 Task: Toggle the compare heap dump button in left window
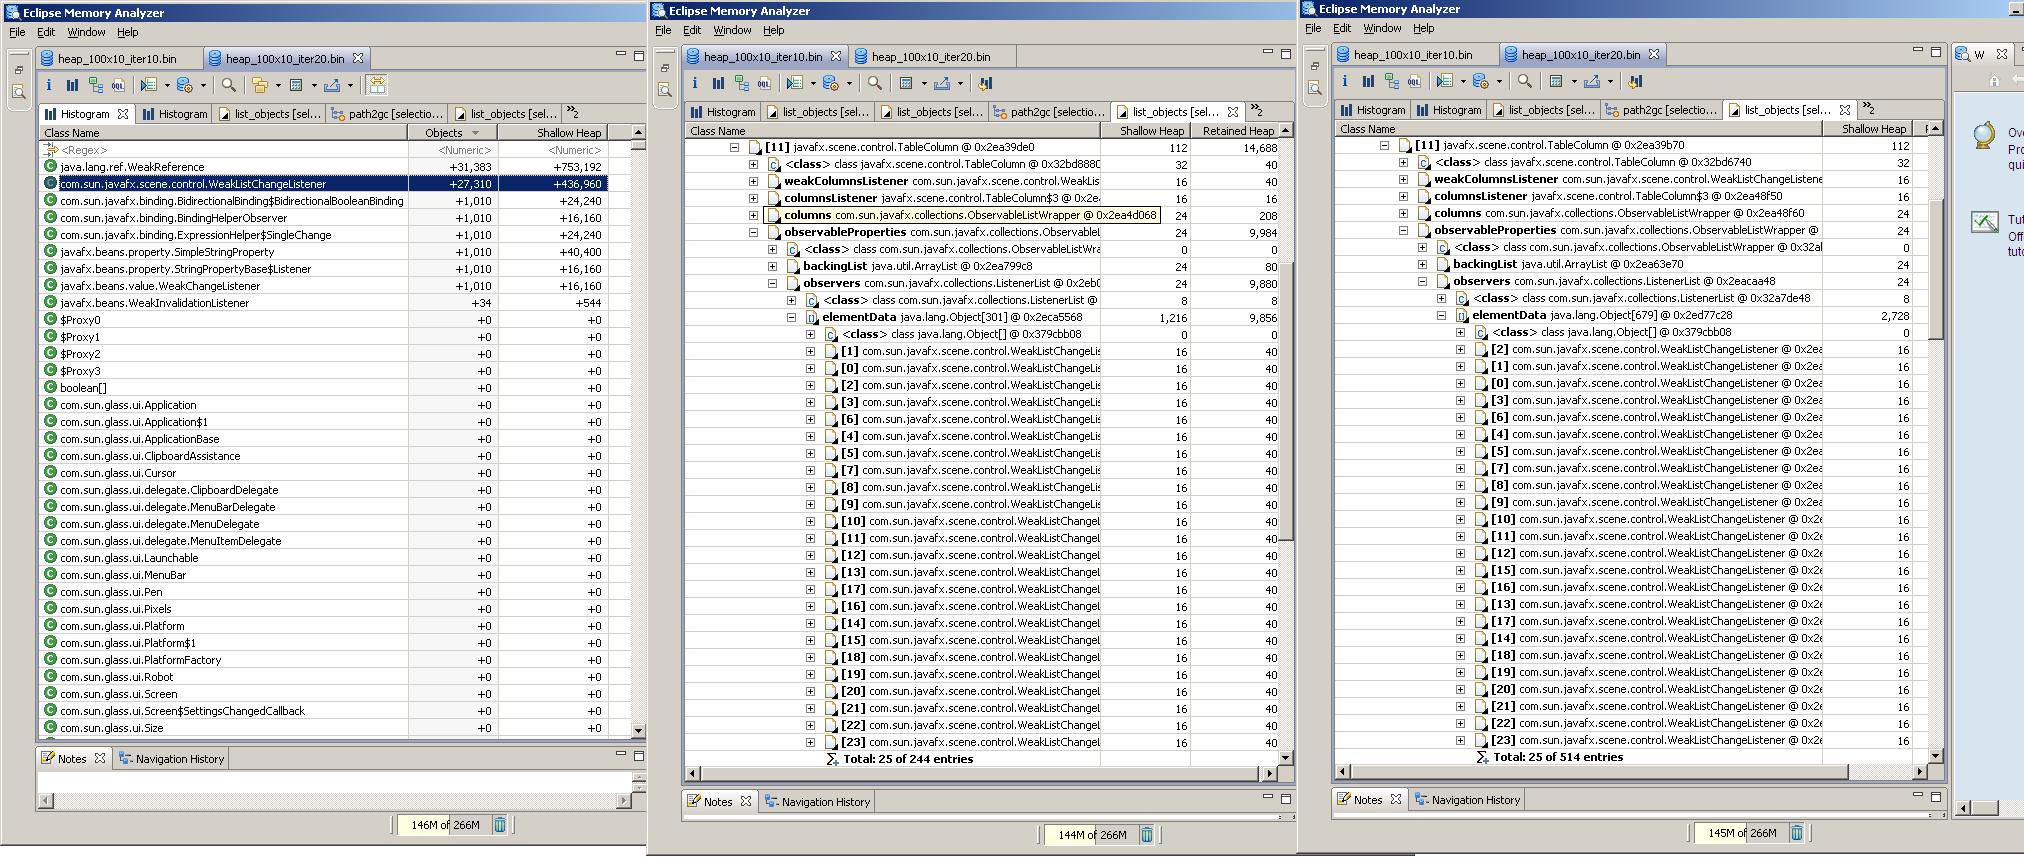376,86
